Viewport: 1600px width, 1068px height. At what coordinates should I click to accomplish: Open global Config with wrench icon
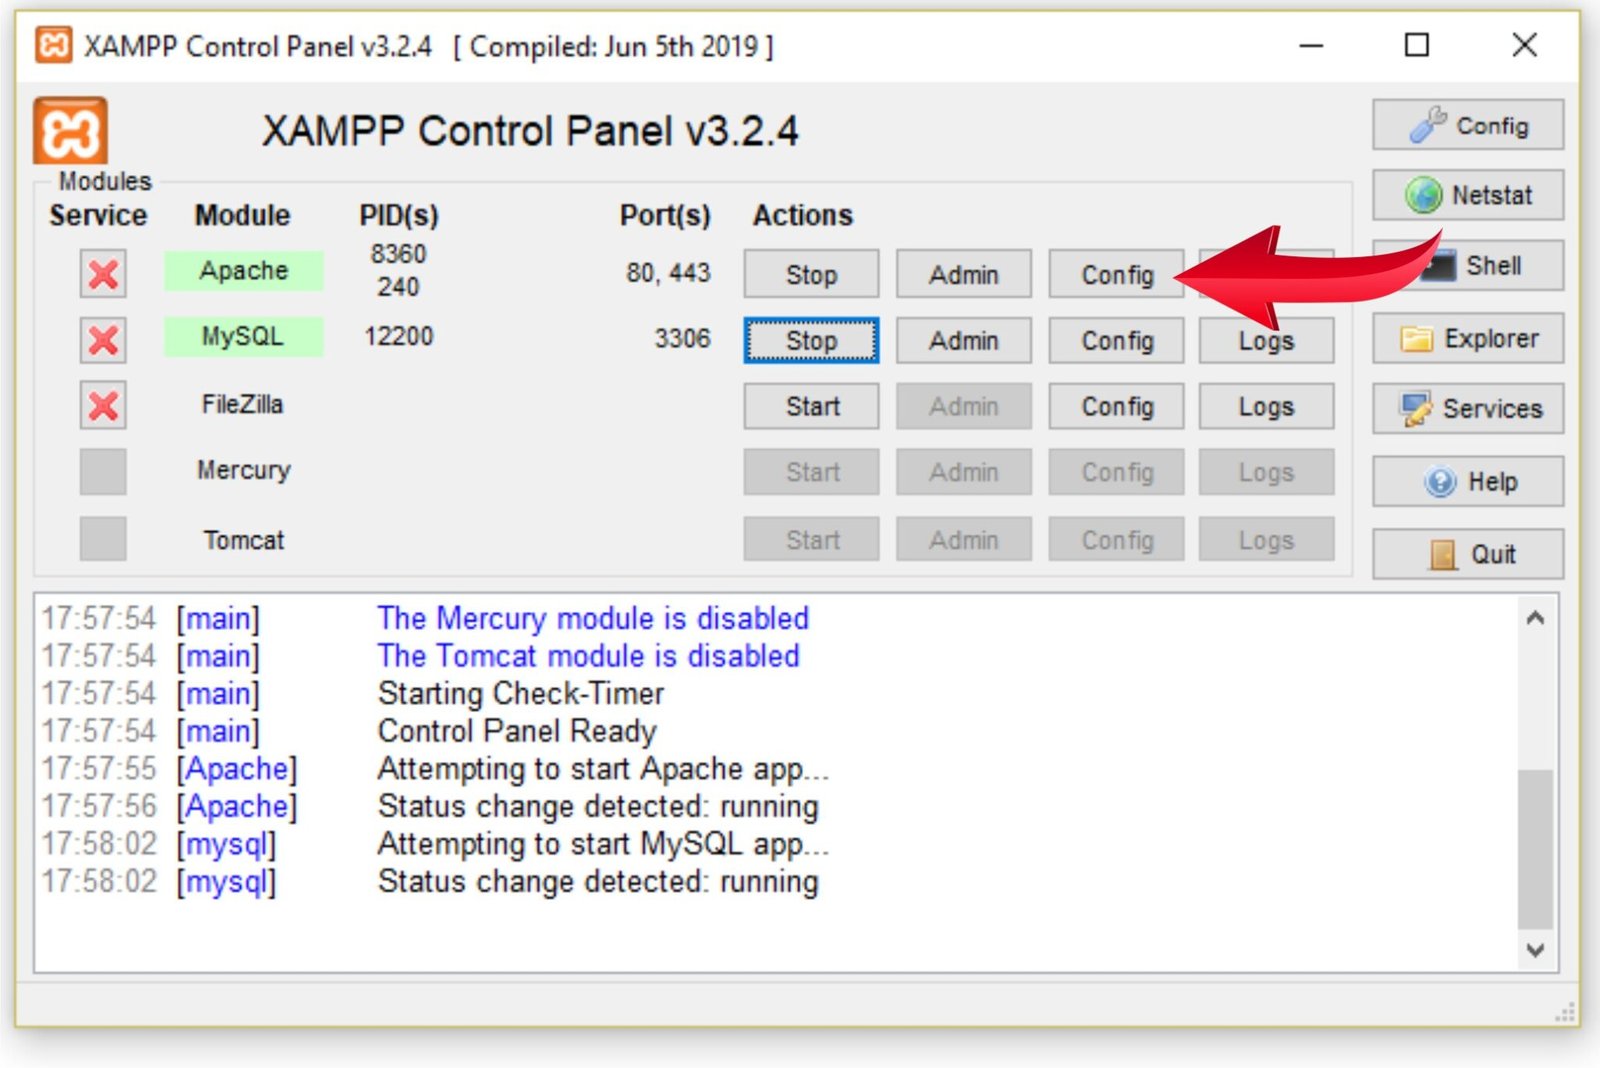pyautogui.click(x=1467, y=125)
